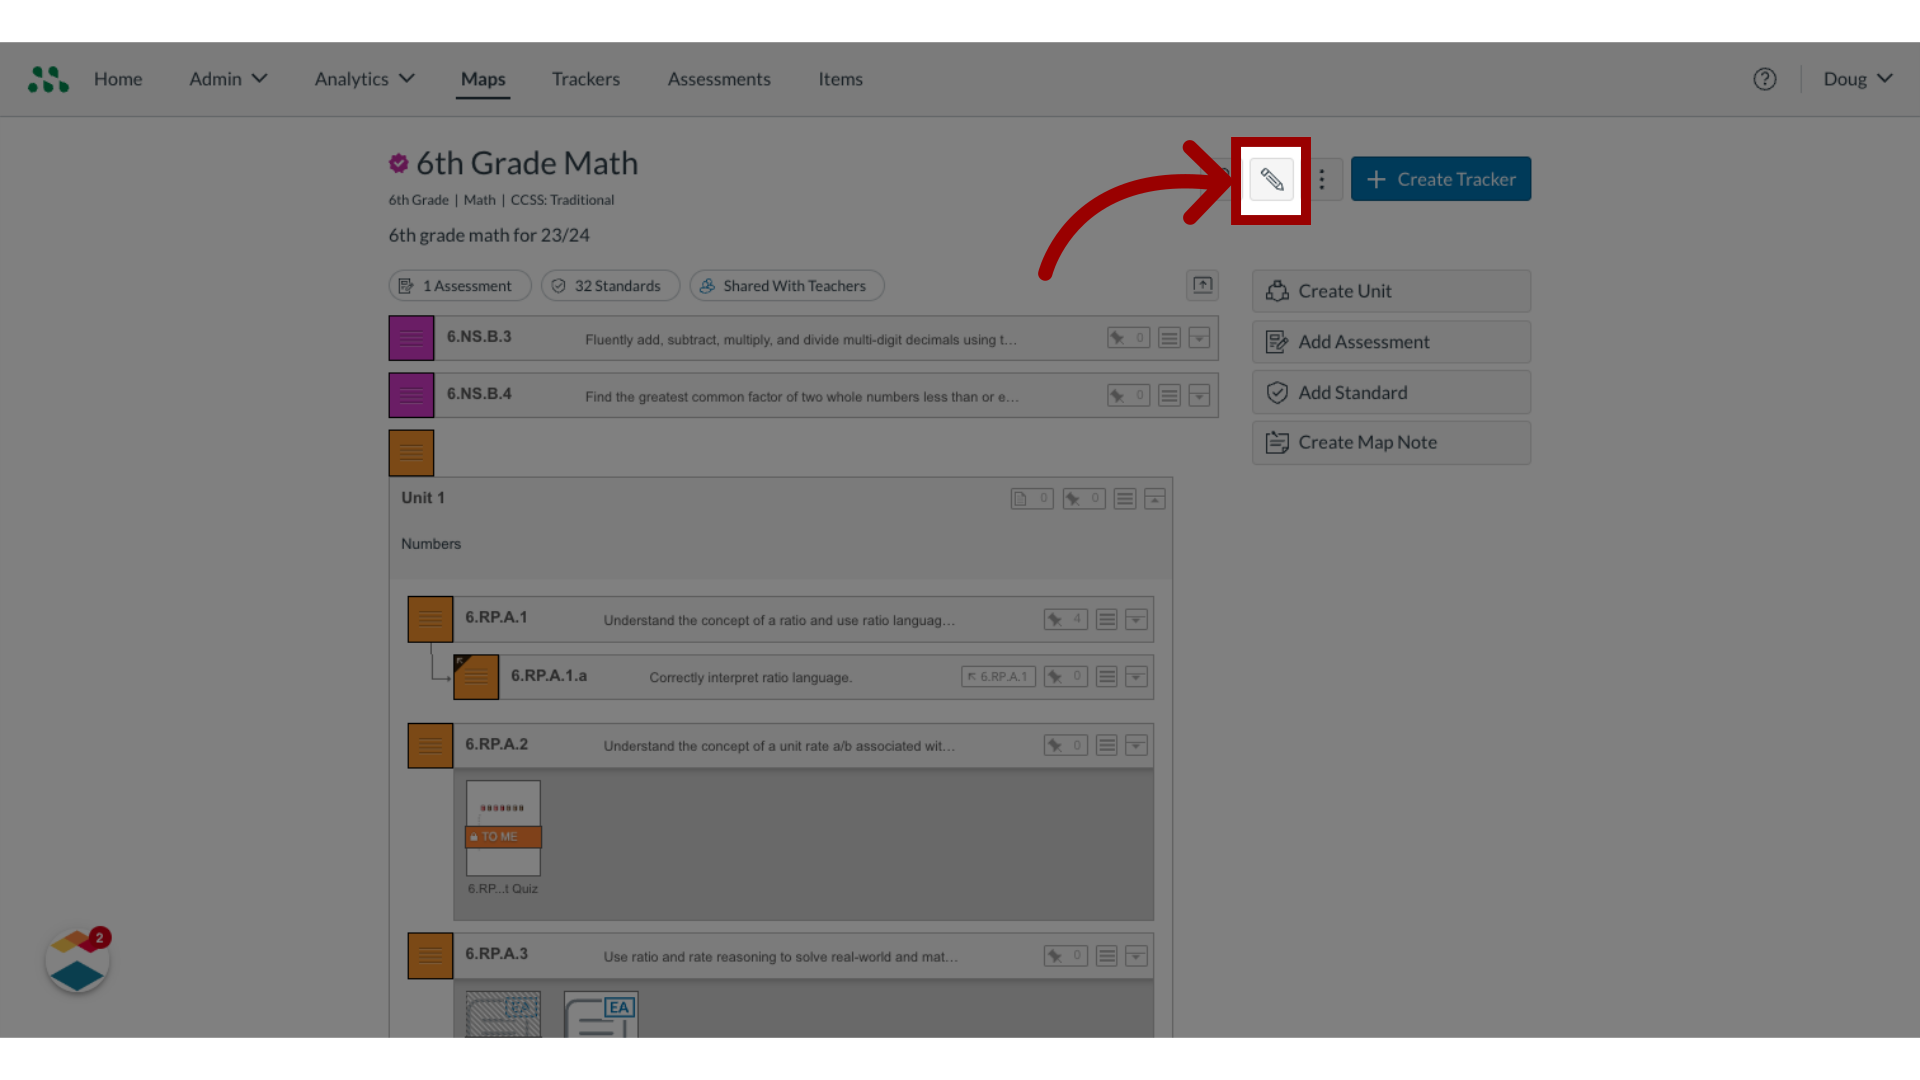The image size is (1920, 1080).
Task: Open the floating help widget with badge
Action: (x=77, y=961)
